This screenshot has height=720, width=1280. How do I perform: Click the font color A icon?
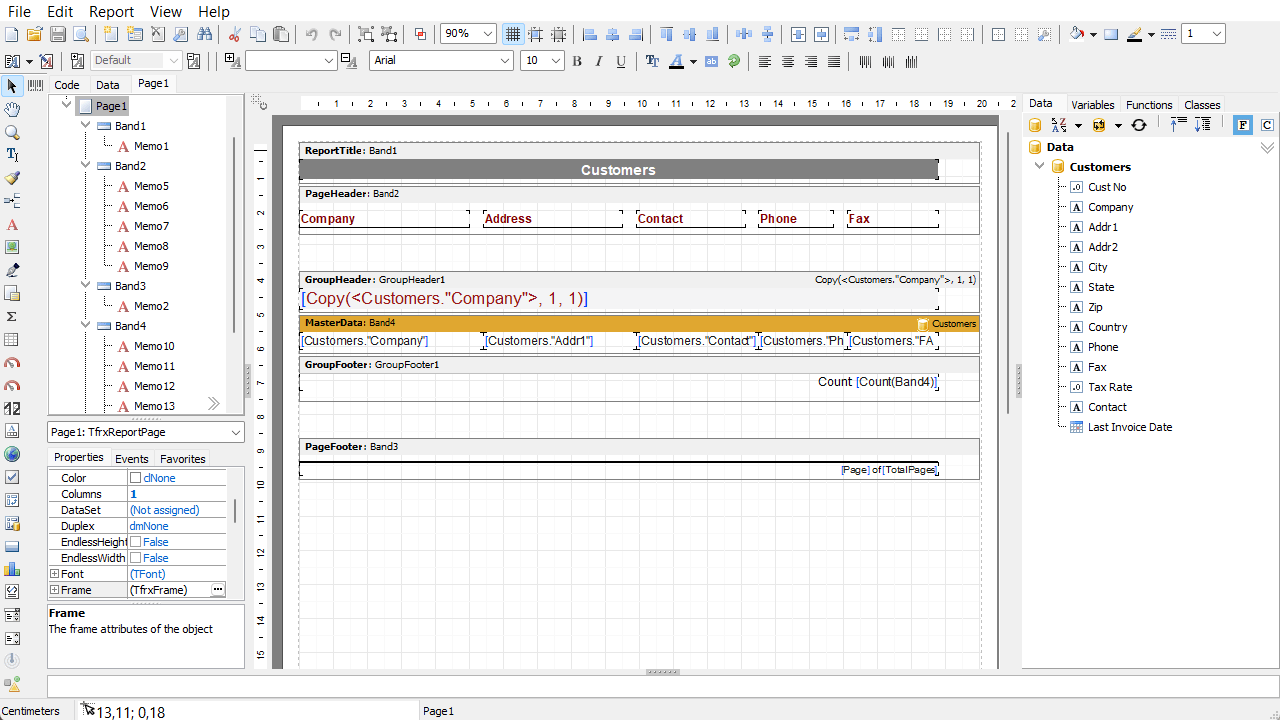677,61
